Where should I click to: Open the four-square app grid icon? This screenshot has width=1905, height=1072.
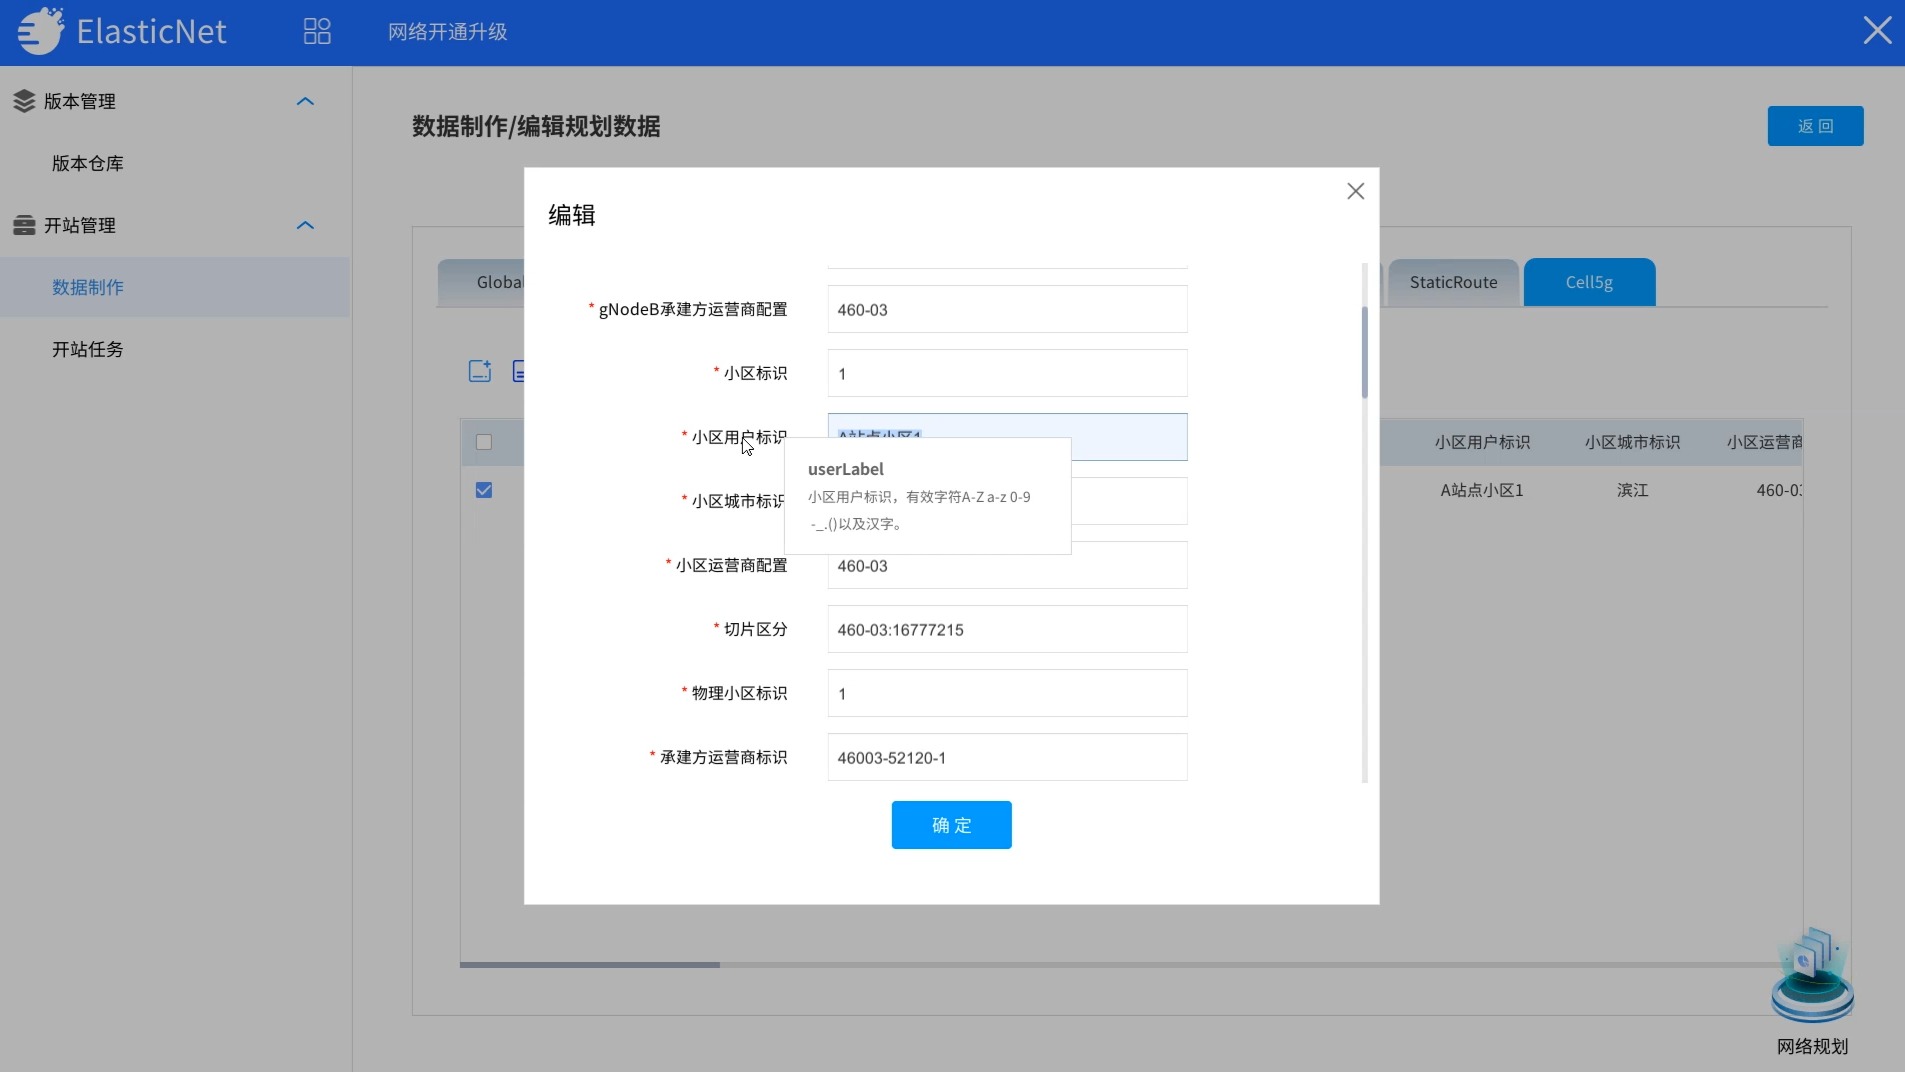pyautogui.click(x=317, y=31)
